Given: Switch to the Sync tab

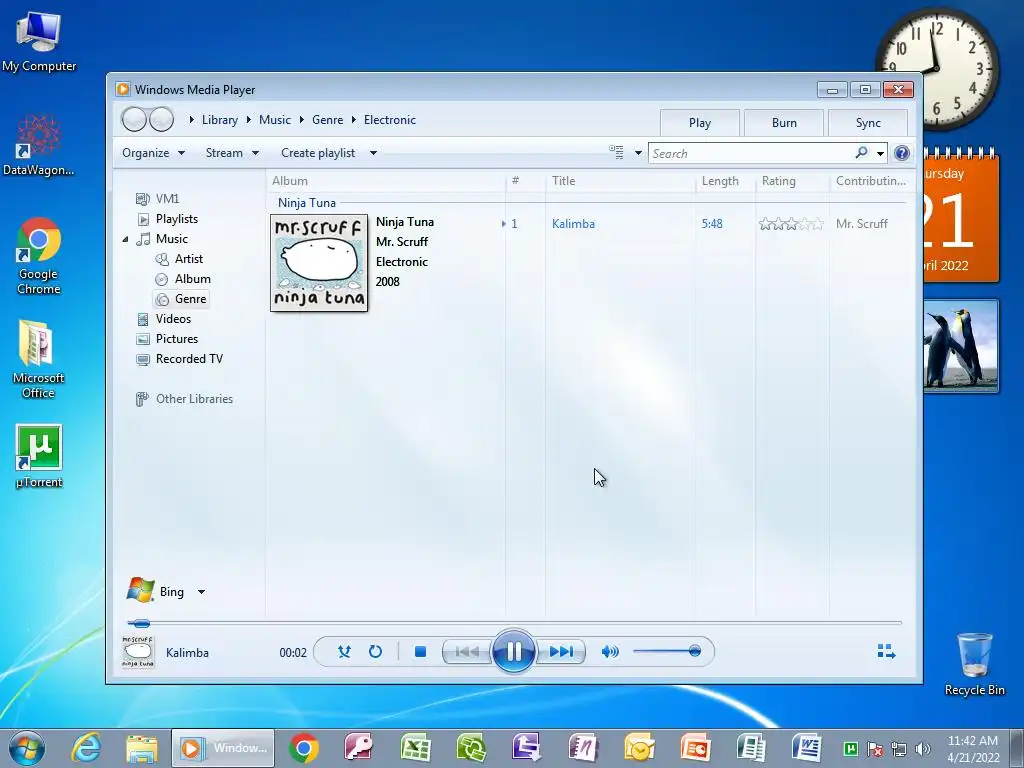Looking at the screenshot, I should (868, 123).
